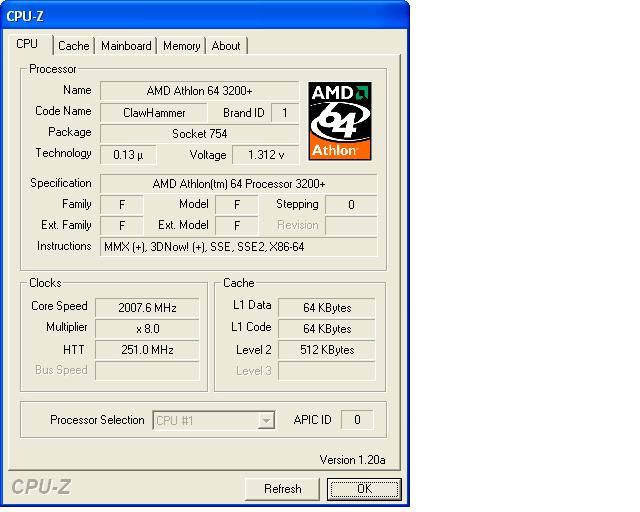Click the Version 1.20a label
Screen dimensions: 640x512
pos(352,460)
